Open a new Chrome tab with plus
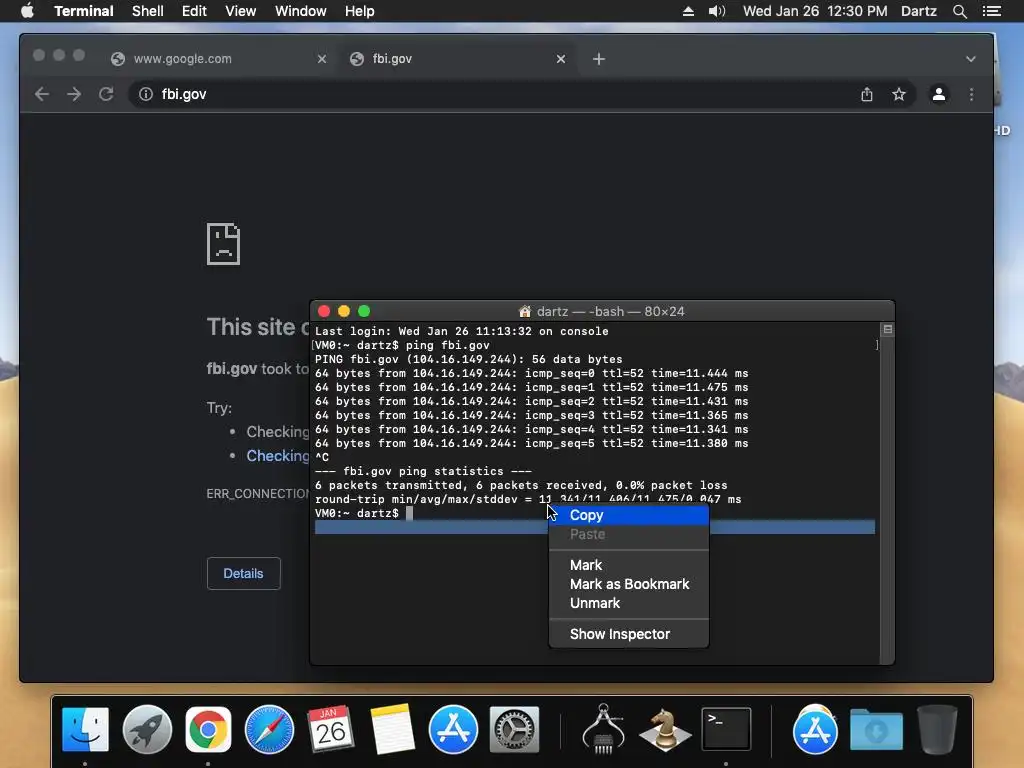The height and width of the screenshot is (768, 1024). (598, 59)
